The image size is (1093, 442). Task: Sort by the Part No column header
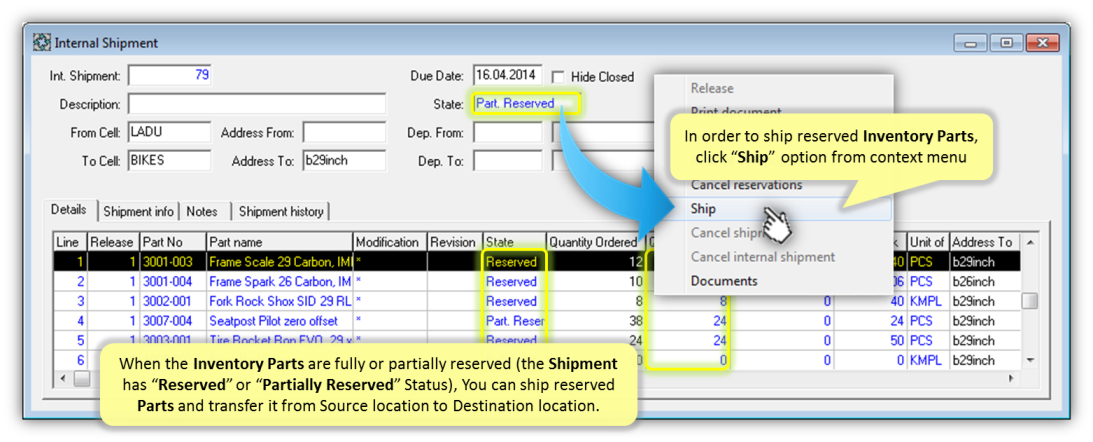pyautogui.click(x=172, y=242)
